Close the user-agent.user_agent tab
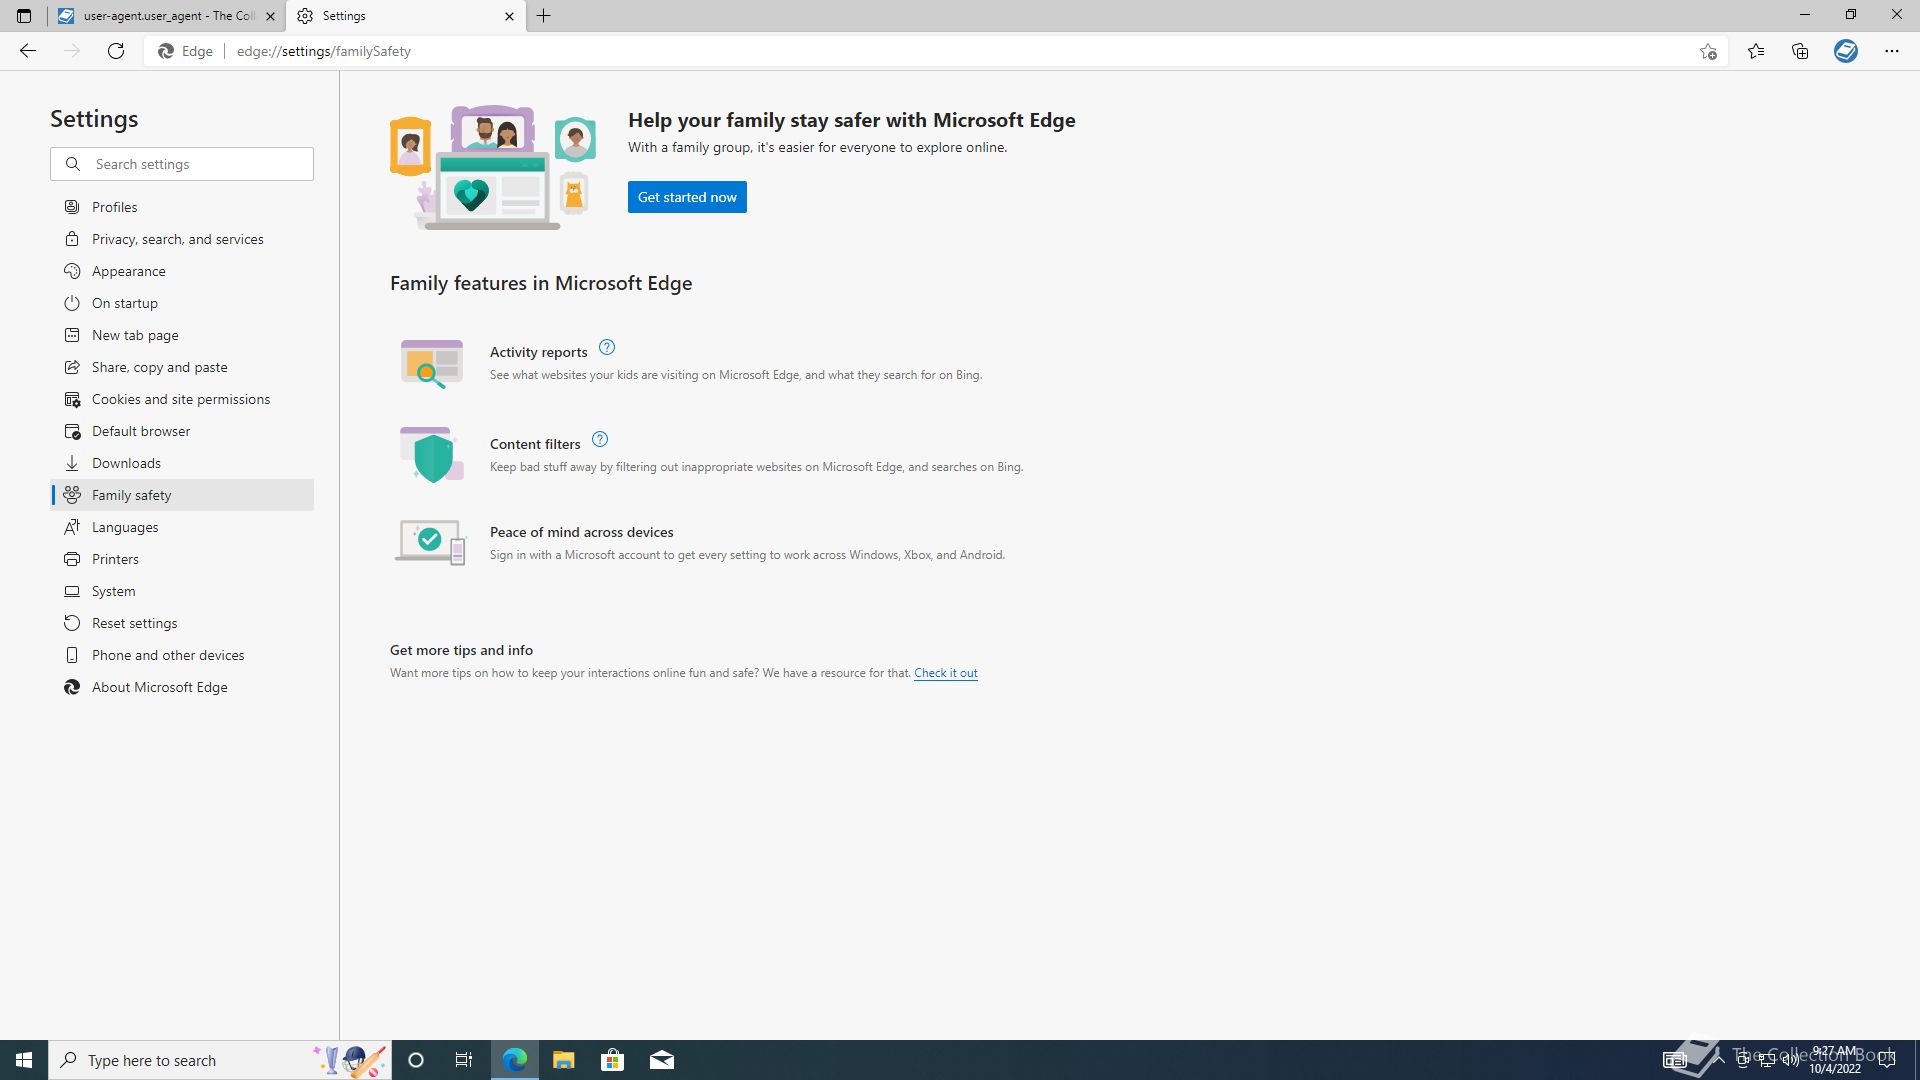1920x1080 pixels. click(270, 16)
